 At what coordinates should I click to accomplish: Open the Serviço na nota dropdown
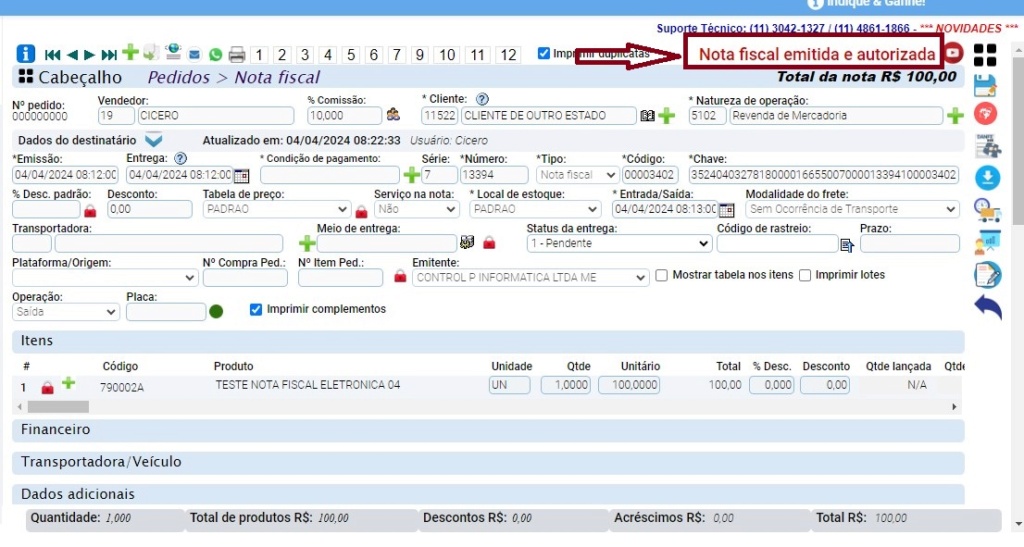(416, 210)
